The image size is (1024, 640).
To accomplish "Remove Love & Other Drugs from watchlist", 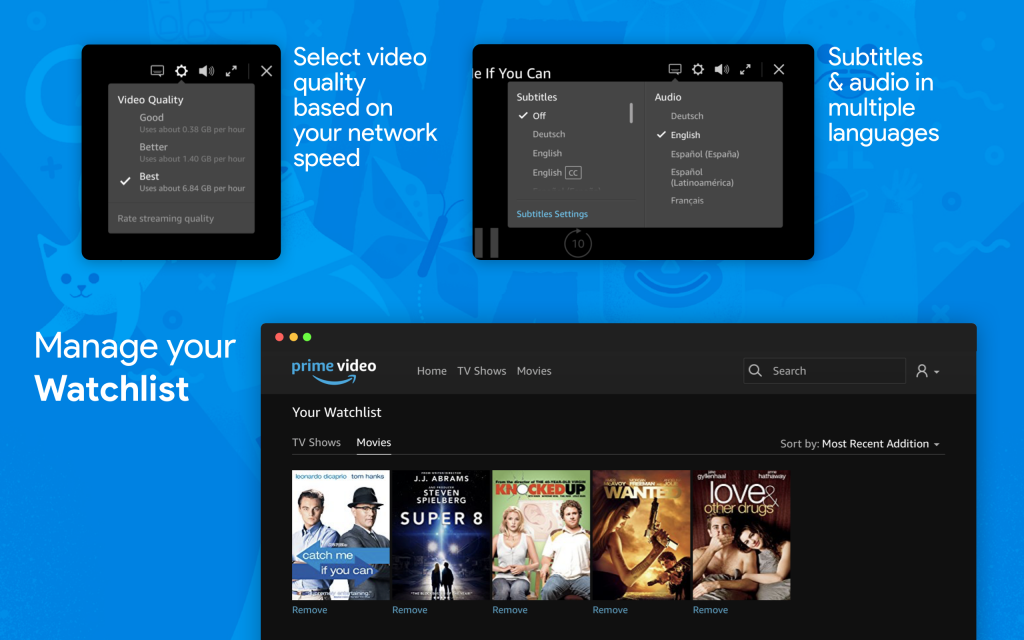I will click(x=711, y=610).
